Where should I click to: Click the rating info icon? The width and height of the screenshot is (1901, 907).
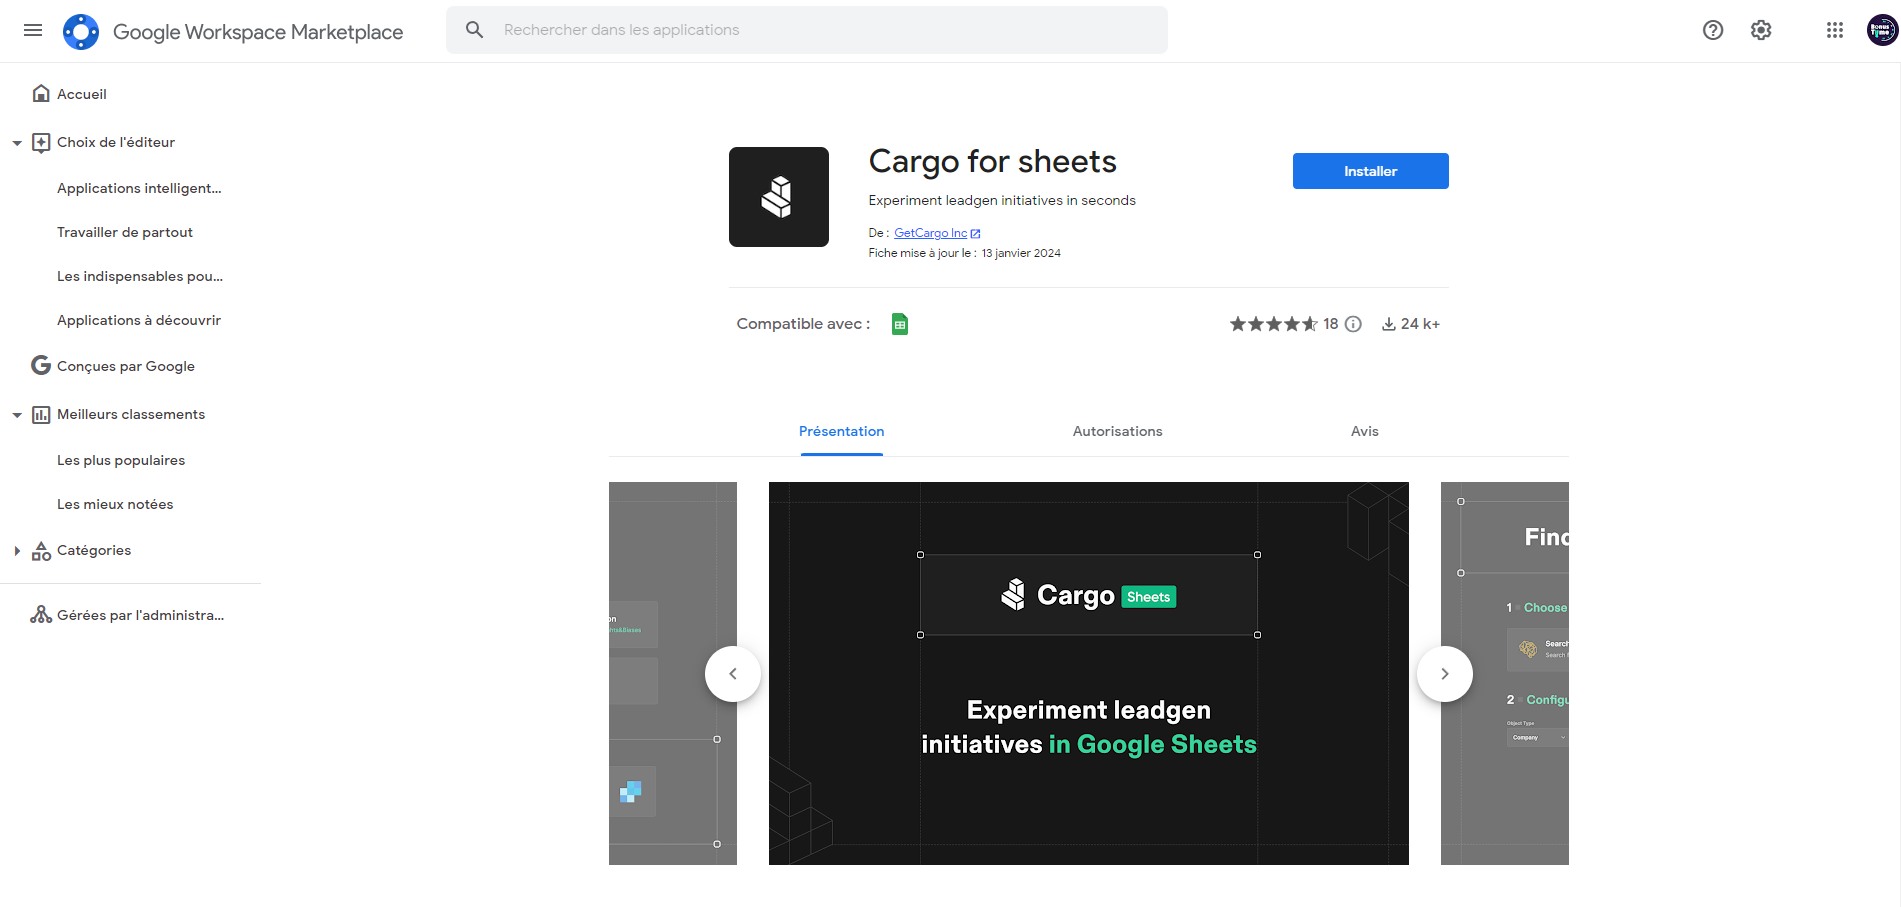[1353, 324]
